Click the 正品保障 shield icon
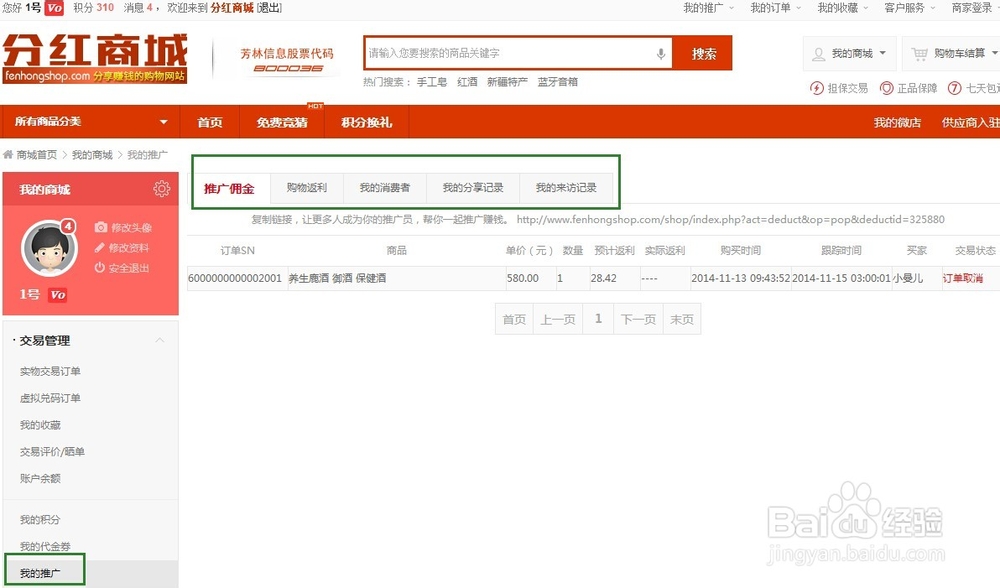Viewport: 1000px width, 588px height. tap(886, 88)
